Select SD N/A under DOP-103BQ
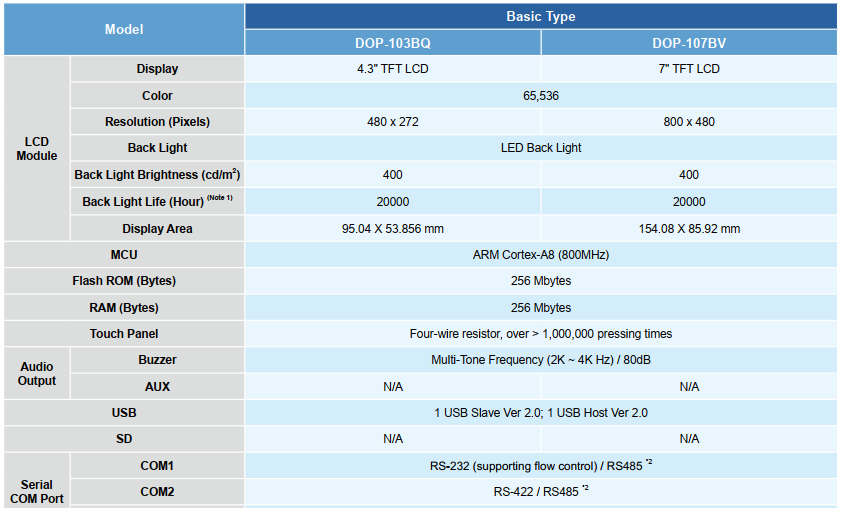 tap(392, 439)
